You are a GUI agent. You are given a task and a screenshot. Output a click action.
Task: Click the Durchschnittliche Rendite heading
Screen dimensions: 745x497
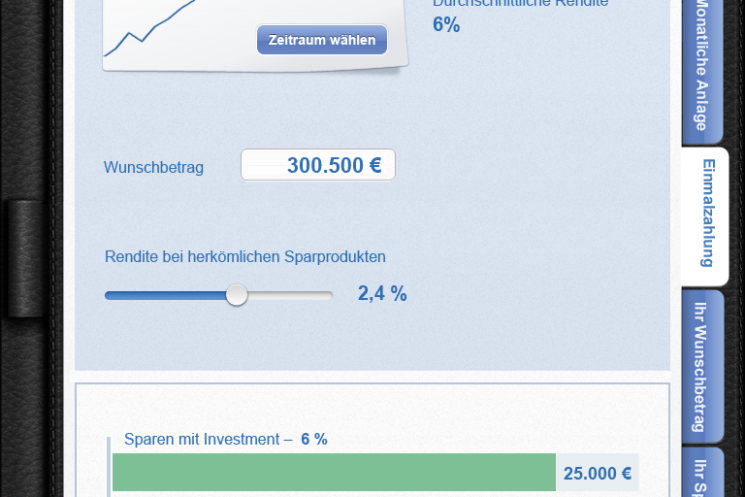tap(520, 3)
